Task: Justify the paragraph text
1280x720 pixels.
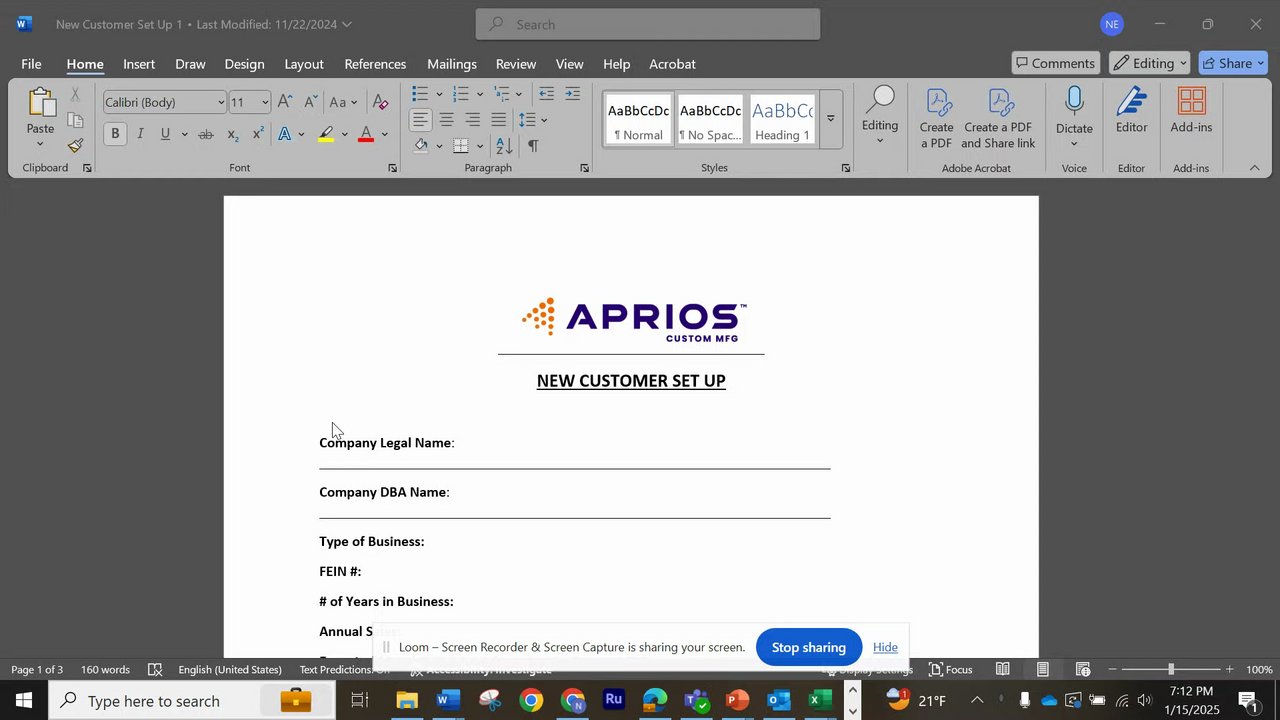Action: click(498, 120)
